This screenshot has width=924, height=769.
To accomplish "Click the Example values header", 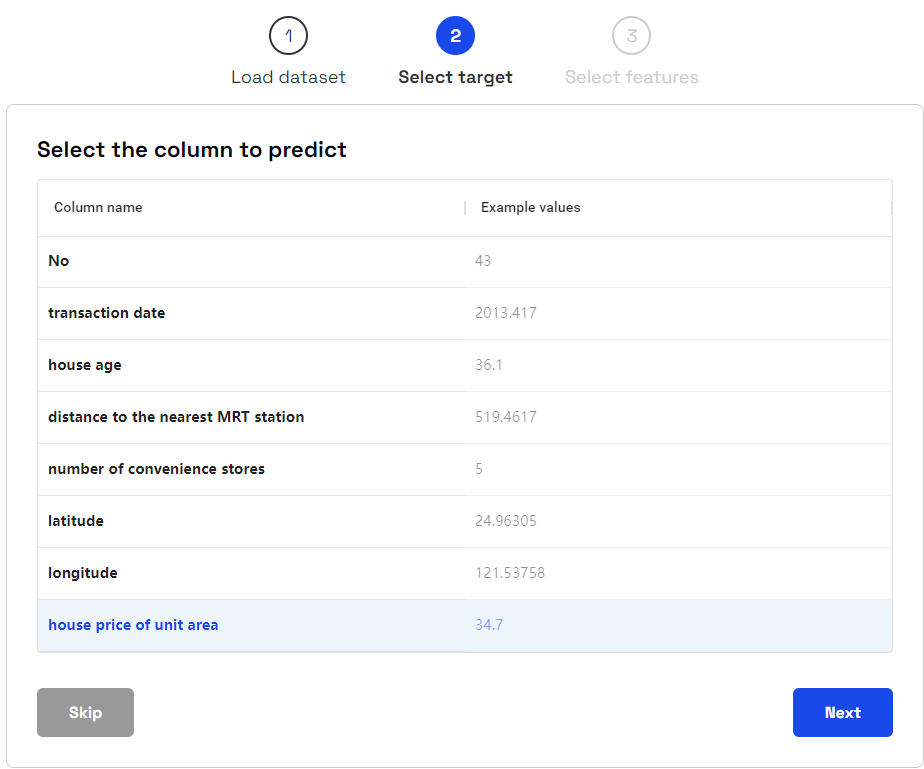I will [x=530, y=207].
